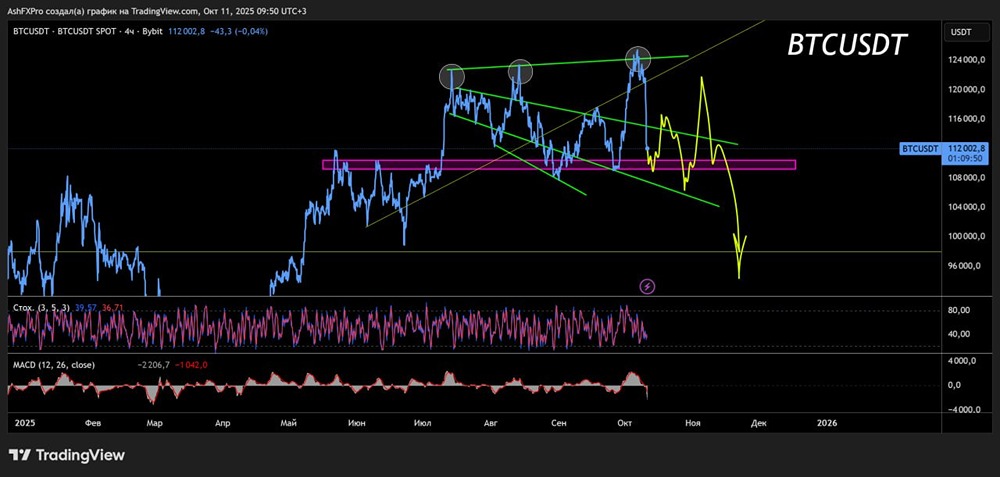This screenshot has width=1000, height=477.
Task: Click the TradingView logo
Action: coord(67,455)
